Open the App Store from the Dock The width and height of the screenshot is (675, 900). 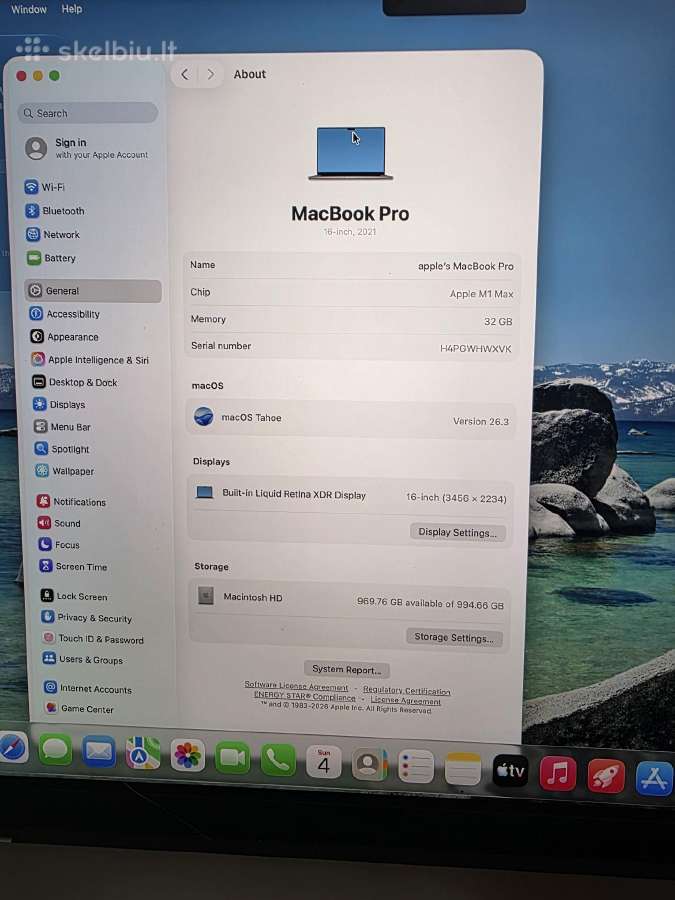654,778
